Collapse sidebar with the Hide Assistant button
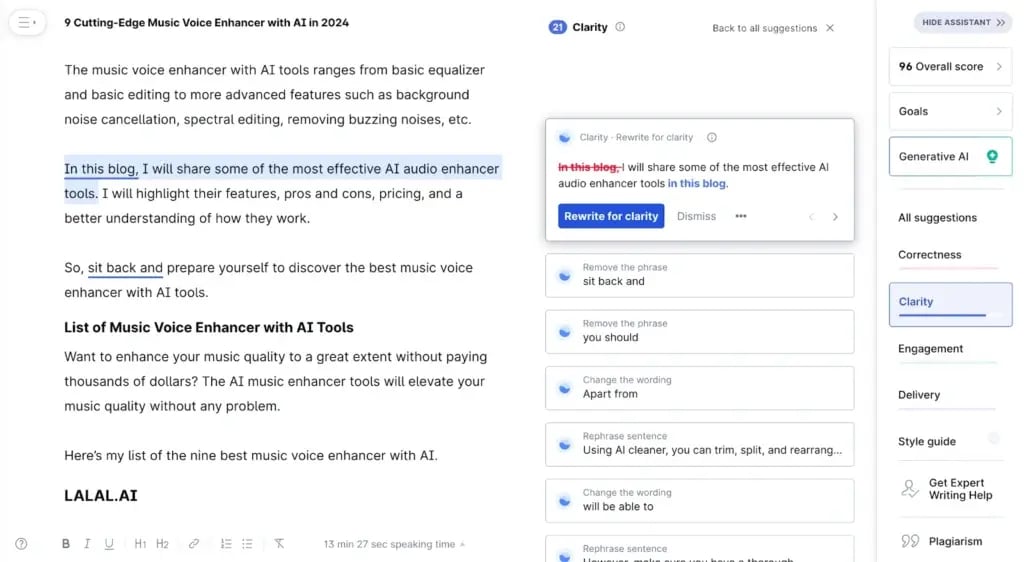The image size is (1024, 562). pyautogui.click(x=963, y=22)
